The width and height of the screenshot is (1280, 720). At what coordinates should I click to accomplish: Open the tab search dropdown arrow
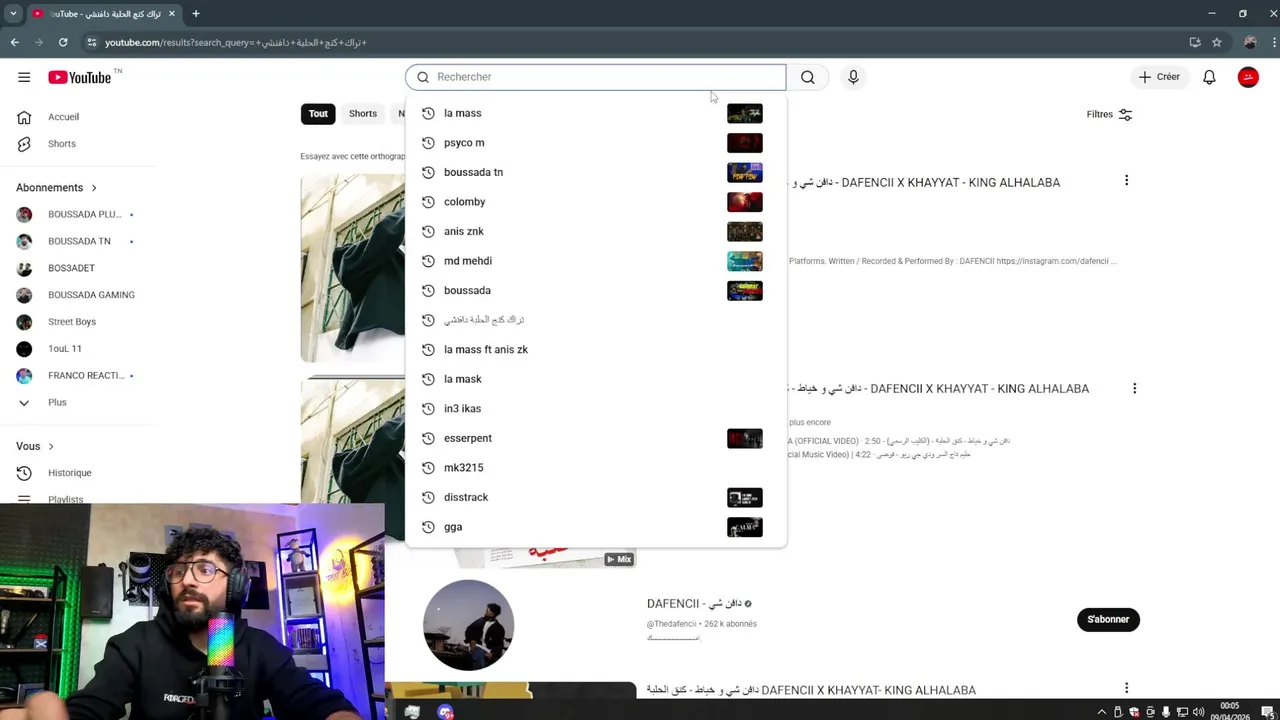tap(13, 14)
